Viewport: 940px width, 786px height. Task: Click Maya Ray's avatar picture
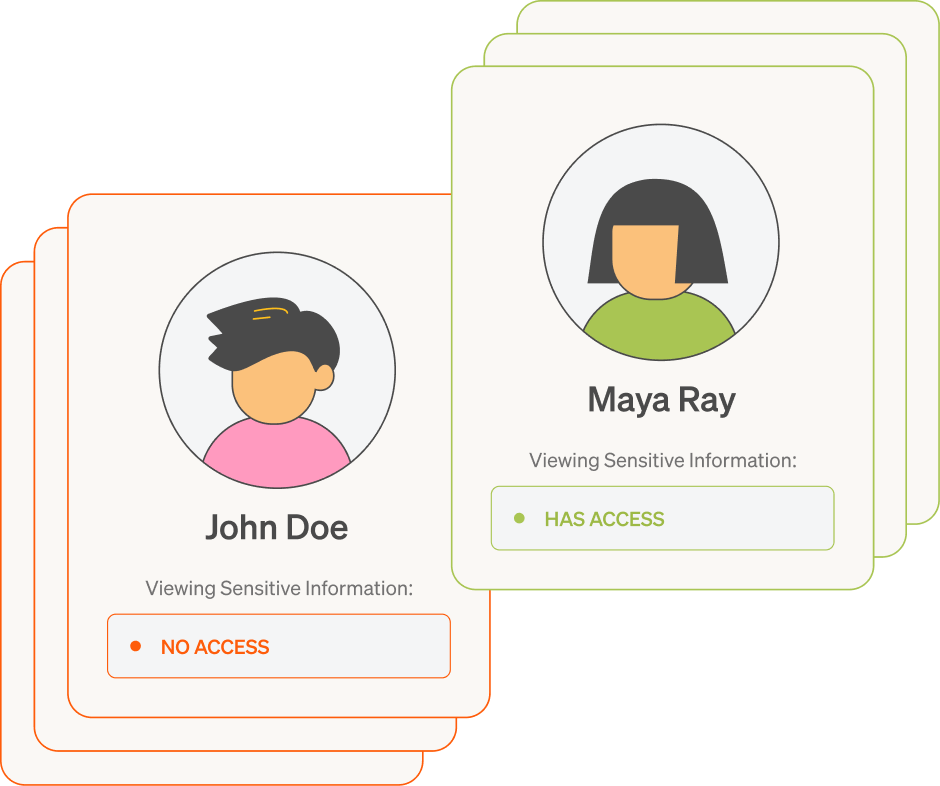(x=661, y=242)
